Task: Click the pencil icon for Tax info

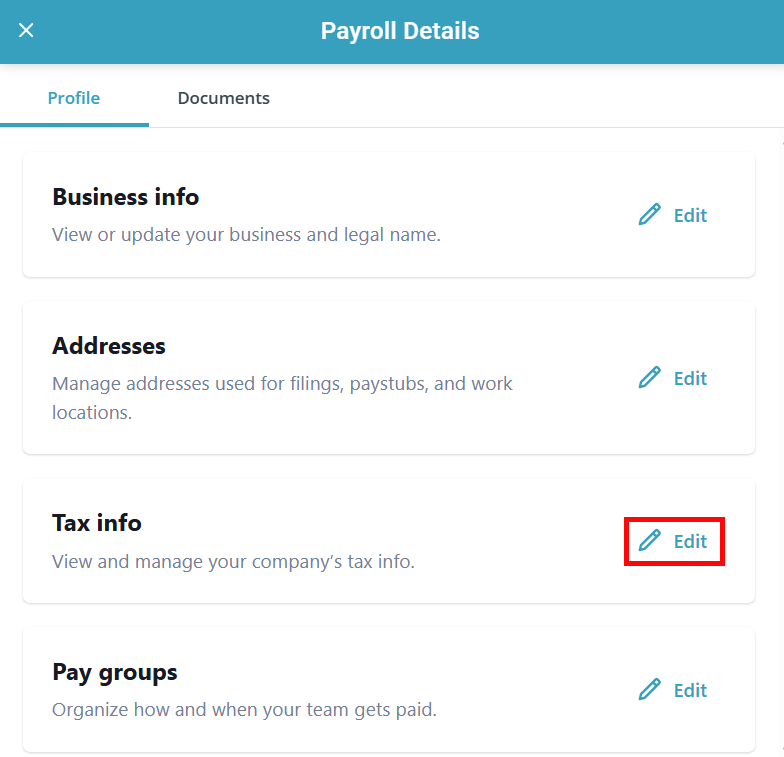Action: pyautogui.click(x=650, y=541)
